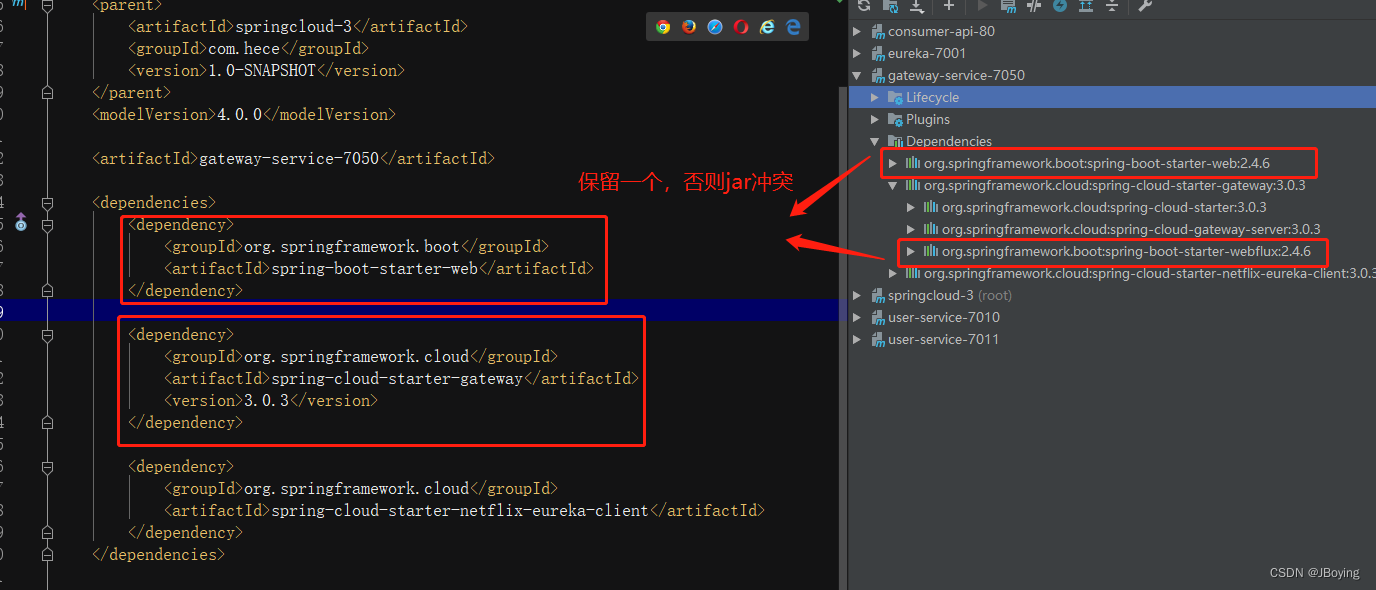Click the Plugins folder icon

tap(896, 119)
